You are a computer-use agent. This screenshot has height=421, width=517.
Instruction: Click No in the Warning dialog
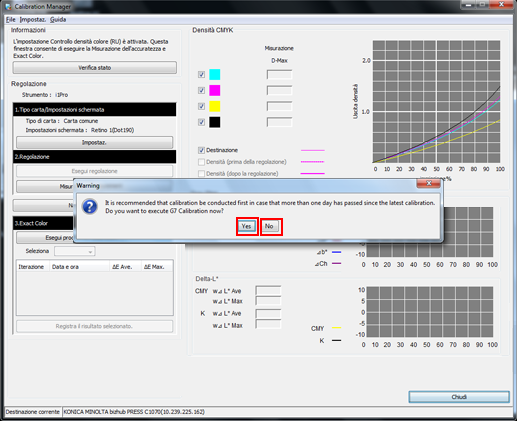[270, 226]
